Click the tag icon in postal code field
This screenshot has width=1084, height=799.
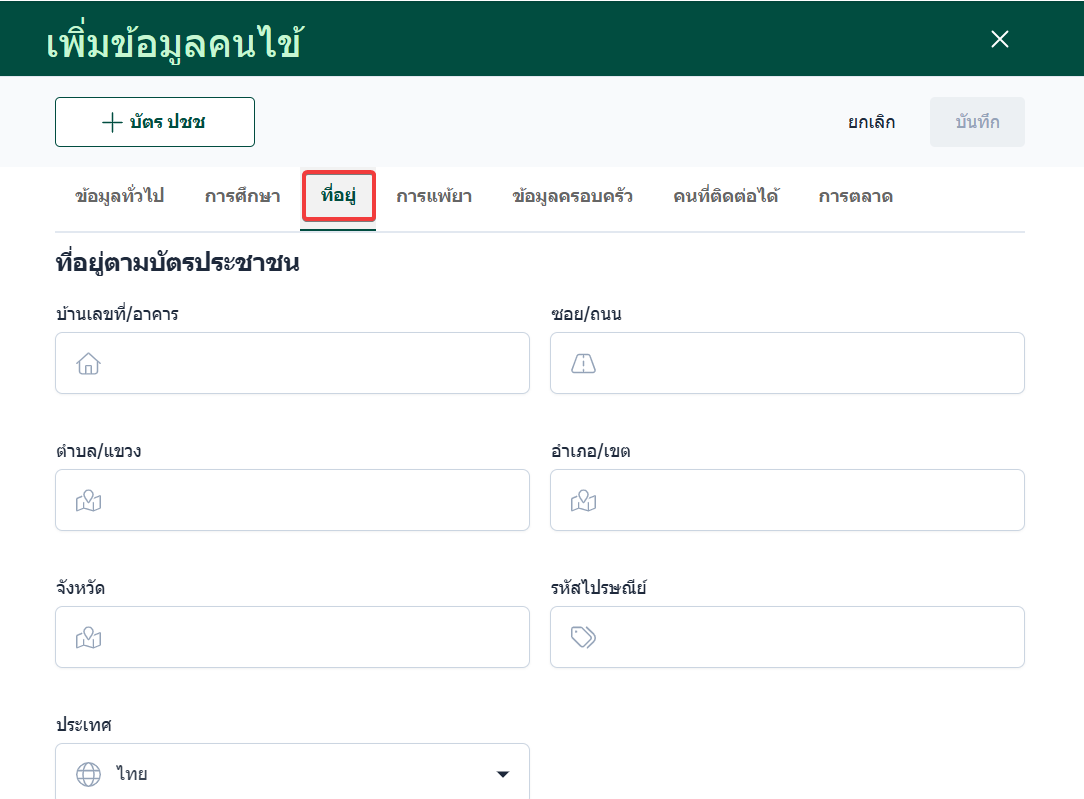coord(583,638)
